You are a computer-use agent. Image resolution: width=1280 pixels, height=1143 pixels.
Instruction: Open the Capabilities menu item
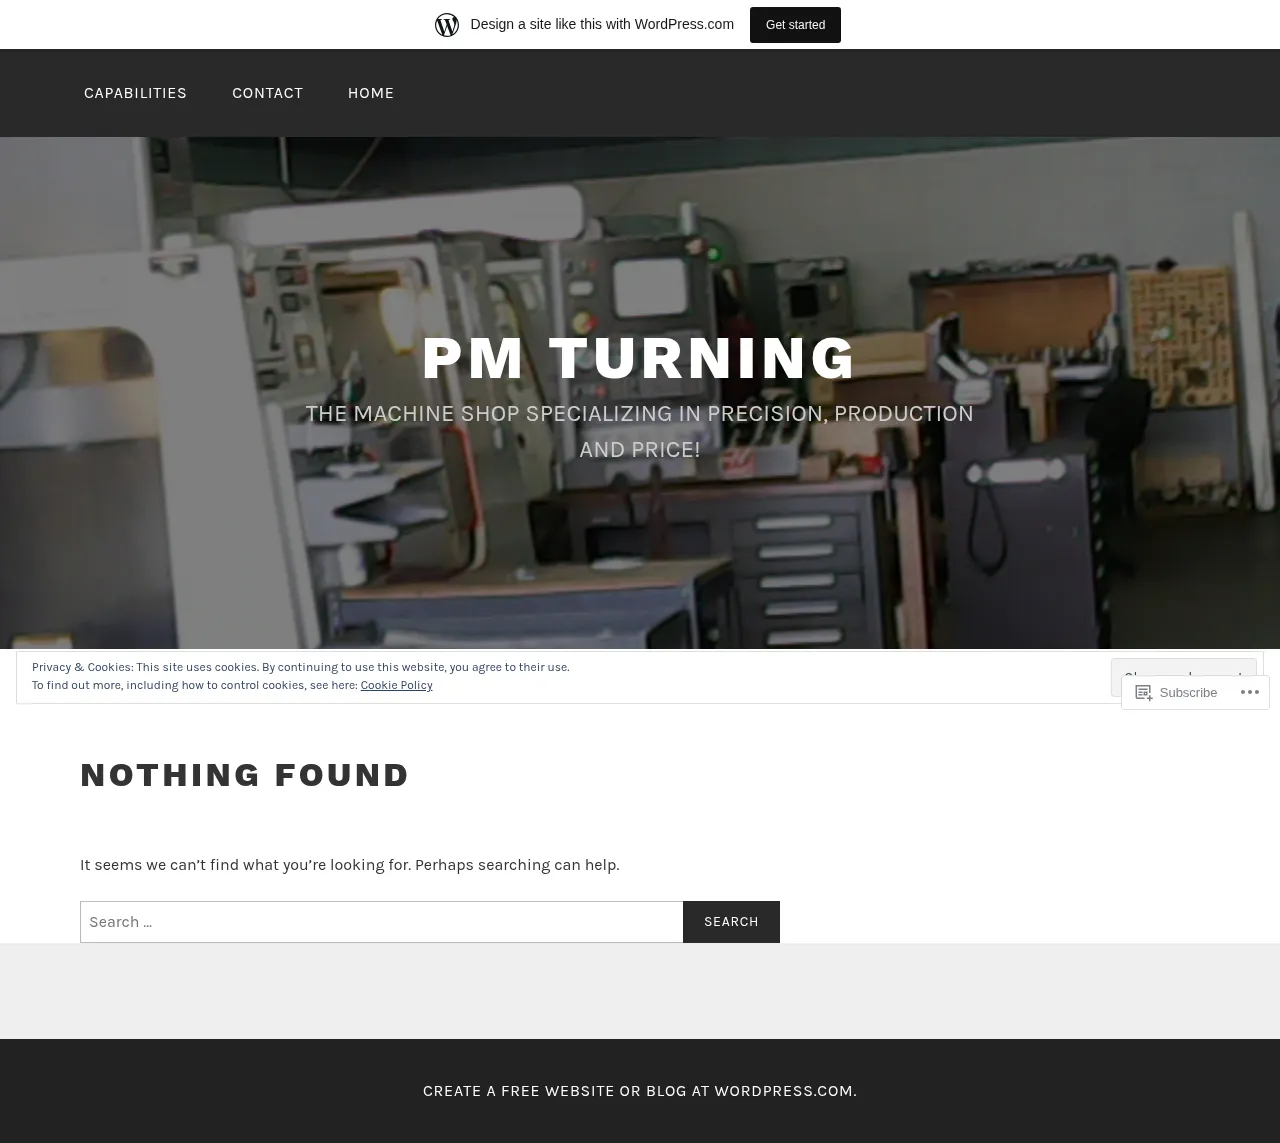point(135,92)
